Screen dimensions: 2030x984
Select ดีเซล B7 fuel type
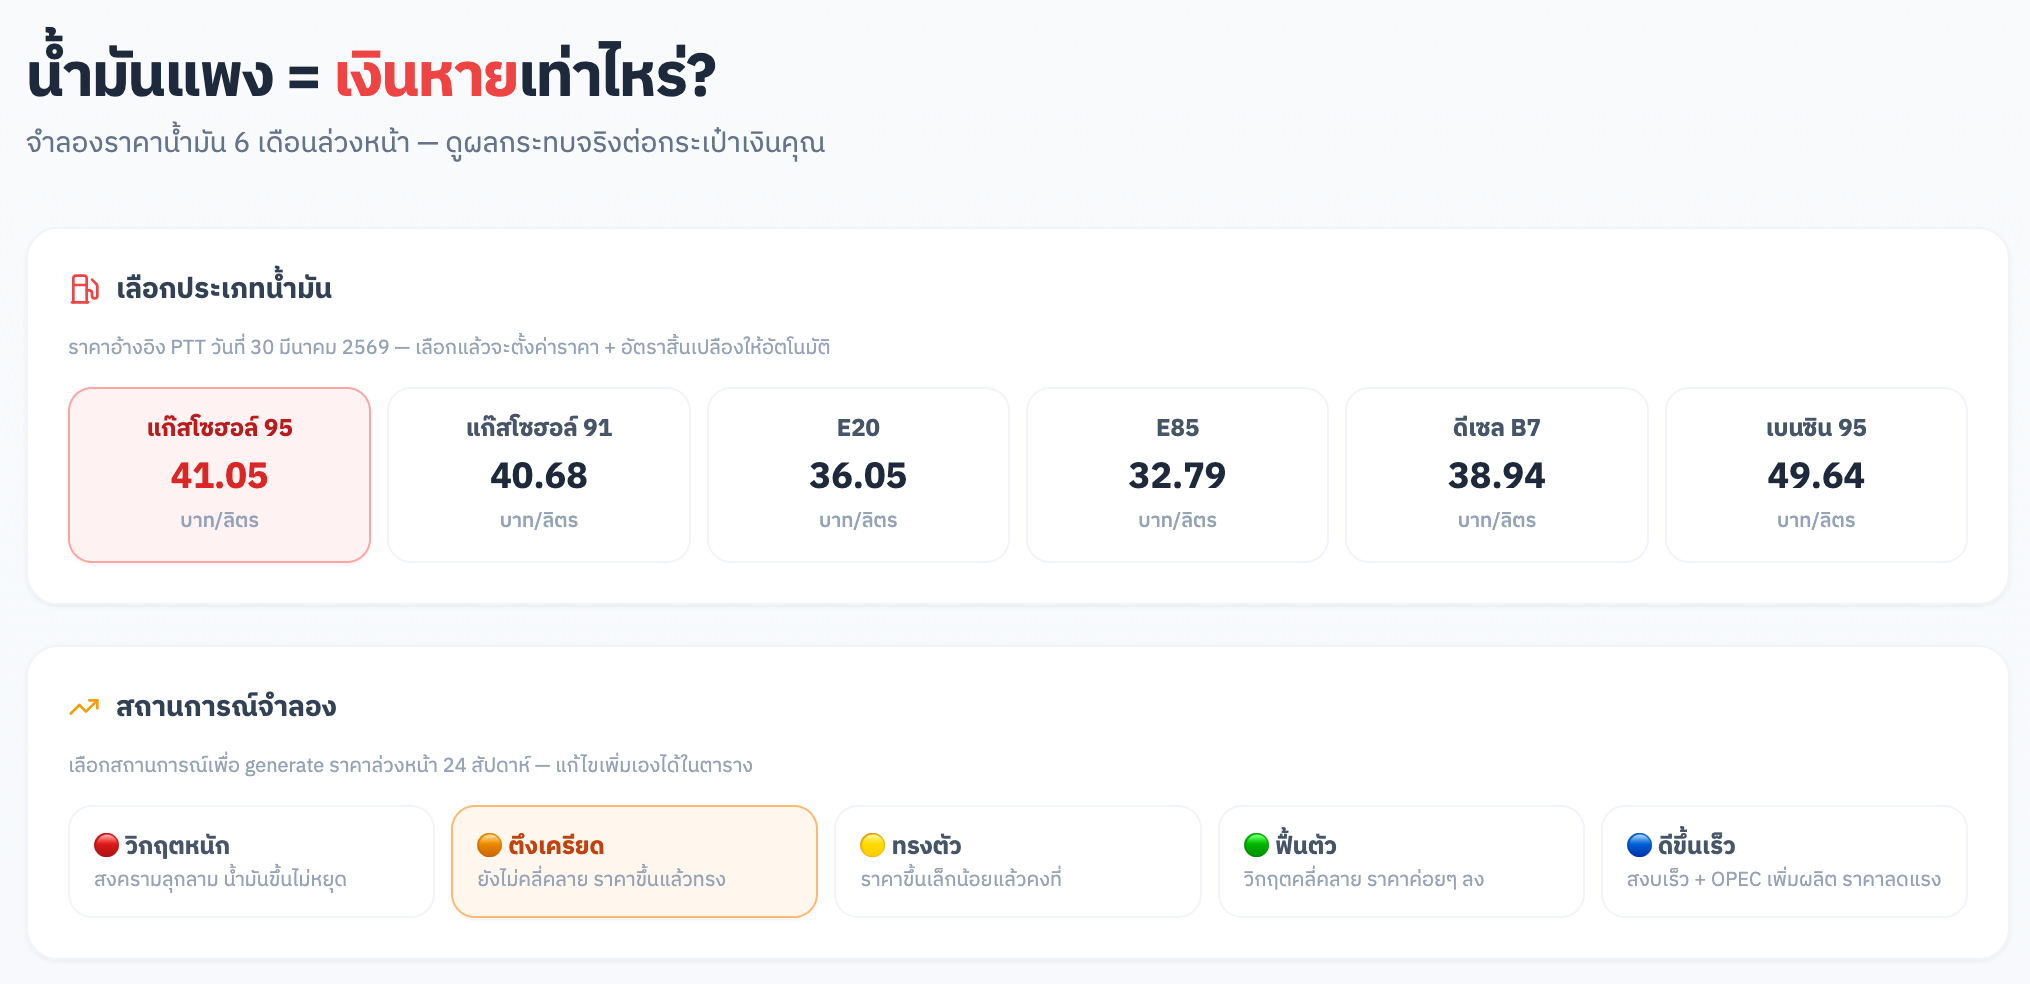click(1496, 475)
